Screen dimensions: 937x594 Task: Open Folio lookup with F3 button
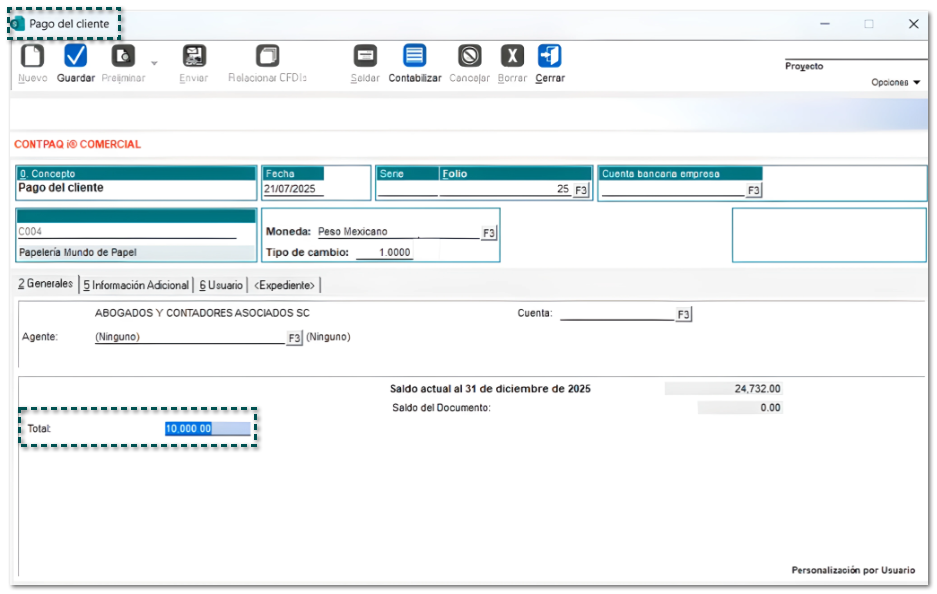pos(581,189)
